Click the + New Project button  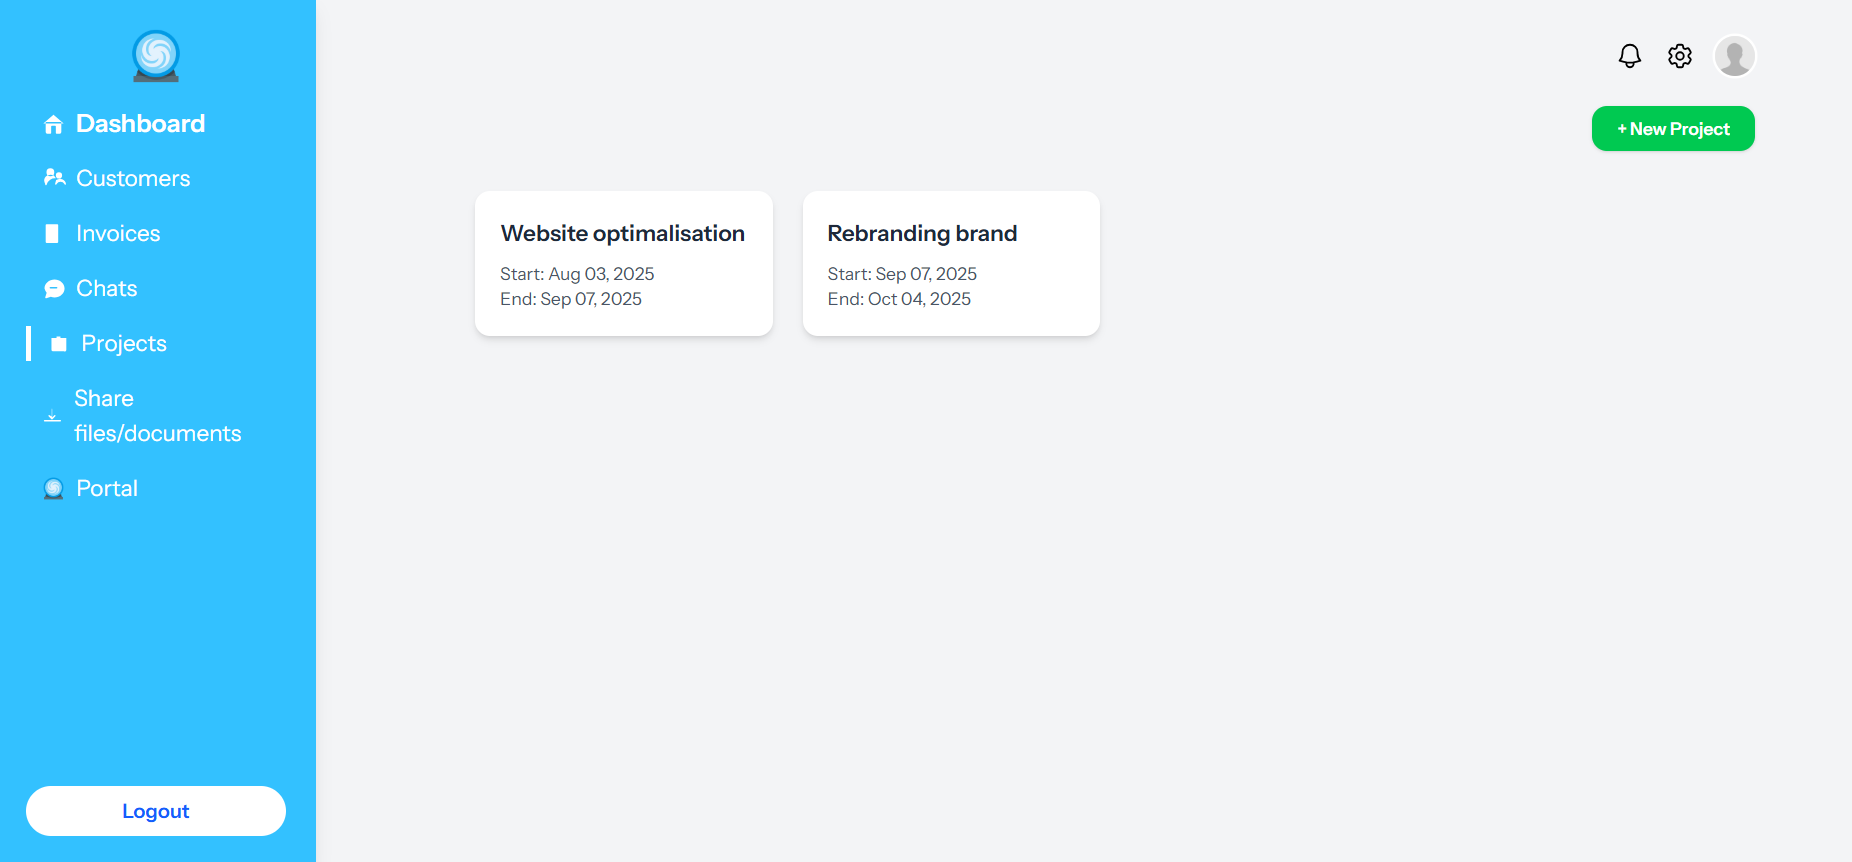[1672, 128]
